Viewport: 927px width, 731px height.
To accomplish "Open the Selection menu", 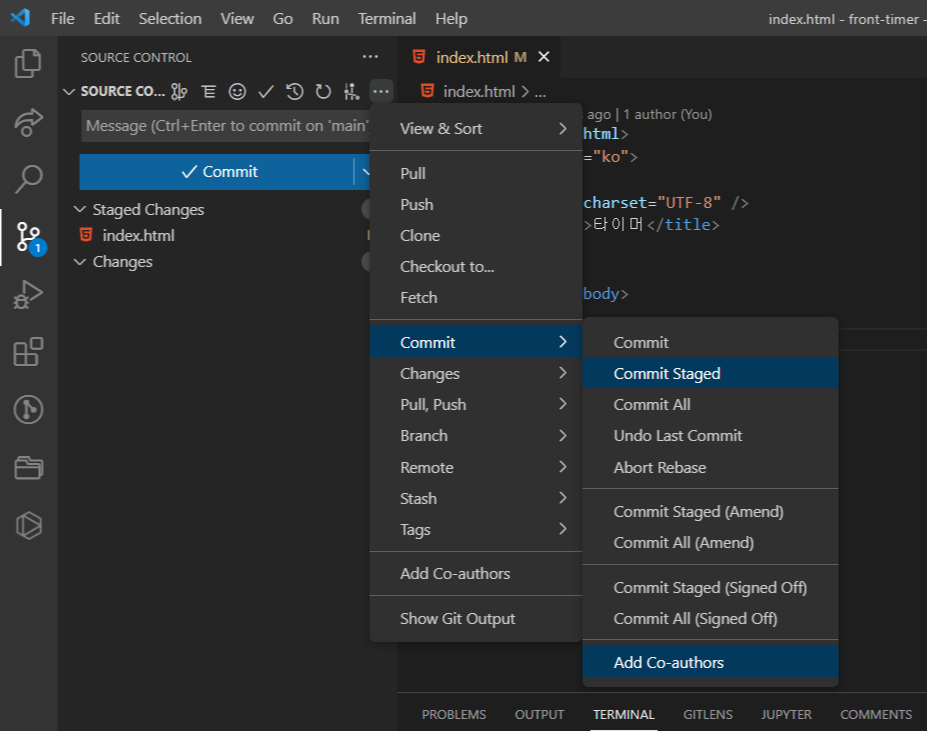I will 170,18.
